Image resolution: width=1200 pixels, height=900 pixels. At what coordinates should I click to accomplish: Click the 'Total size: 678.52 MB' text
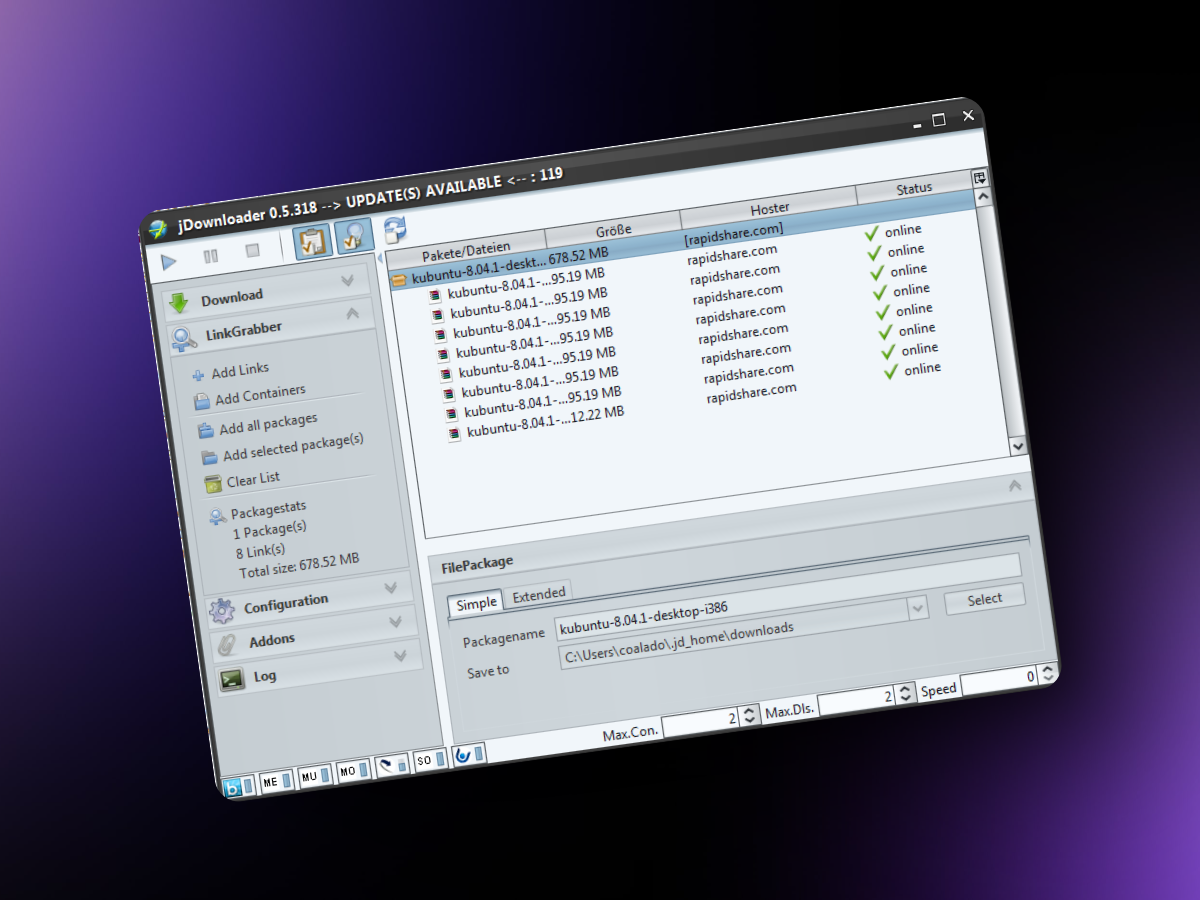pos(299,566)
